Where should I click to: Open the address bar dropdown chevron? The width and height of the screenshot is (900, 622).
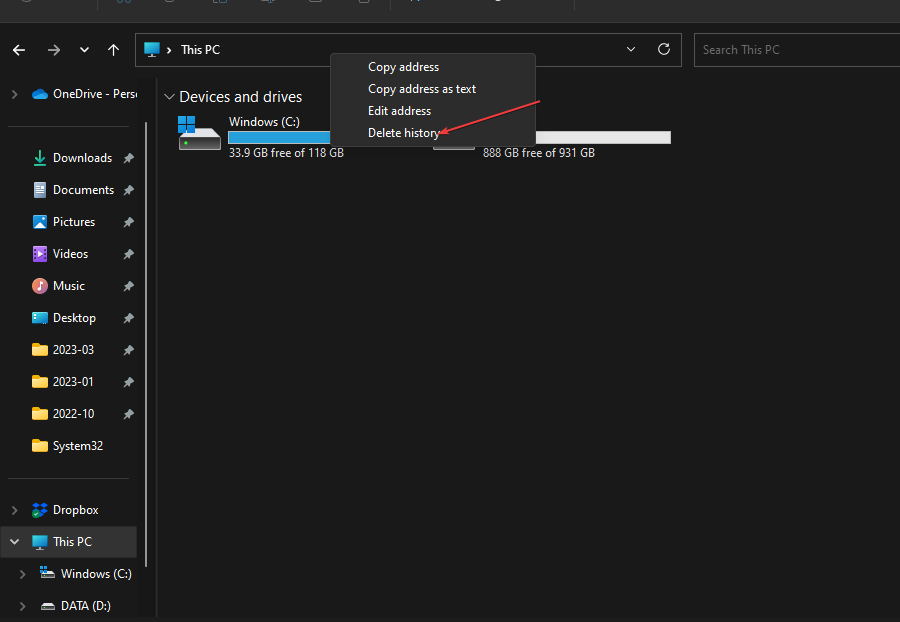(x=630, y=49)
